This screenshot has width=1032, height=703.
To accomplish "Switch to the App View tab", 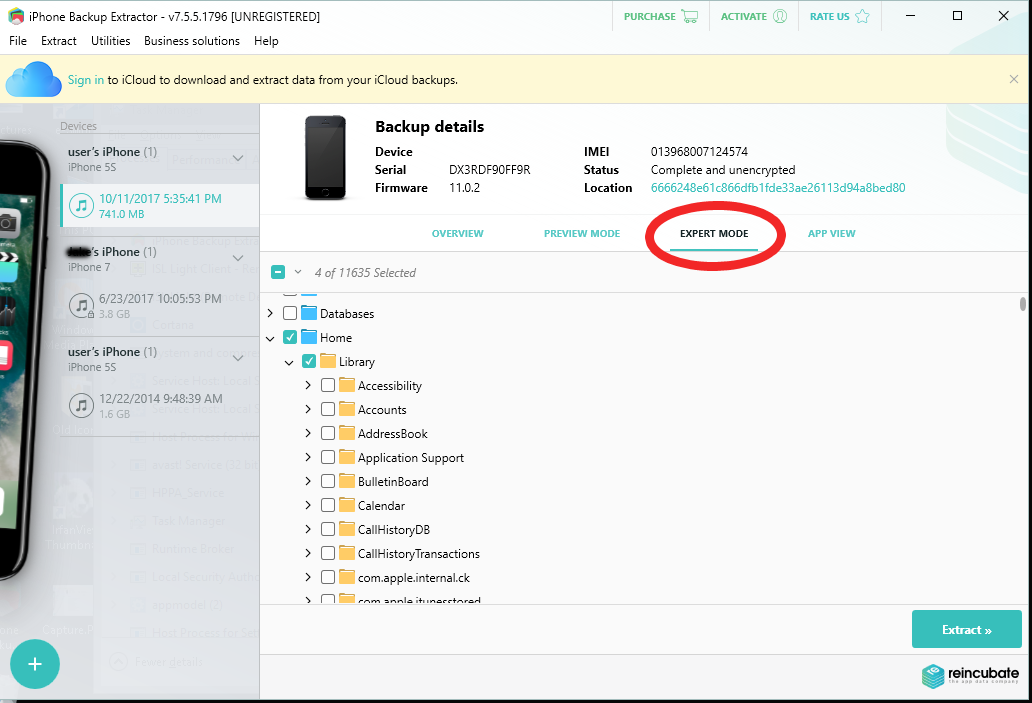I will [x=831, y=233].
